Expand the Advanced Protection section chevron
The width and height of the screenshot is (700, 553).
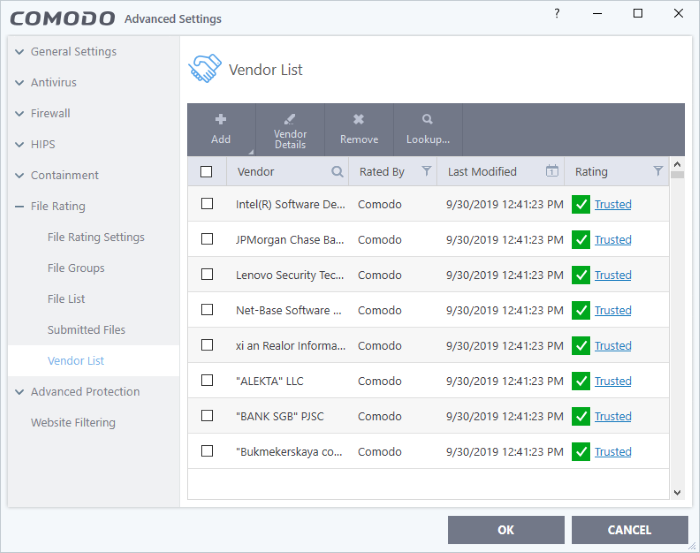19,392
